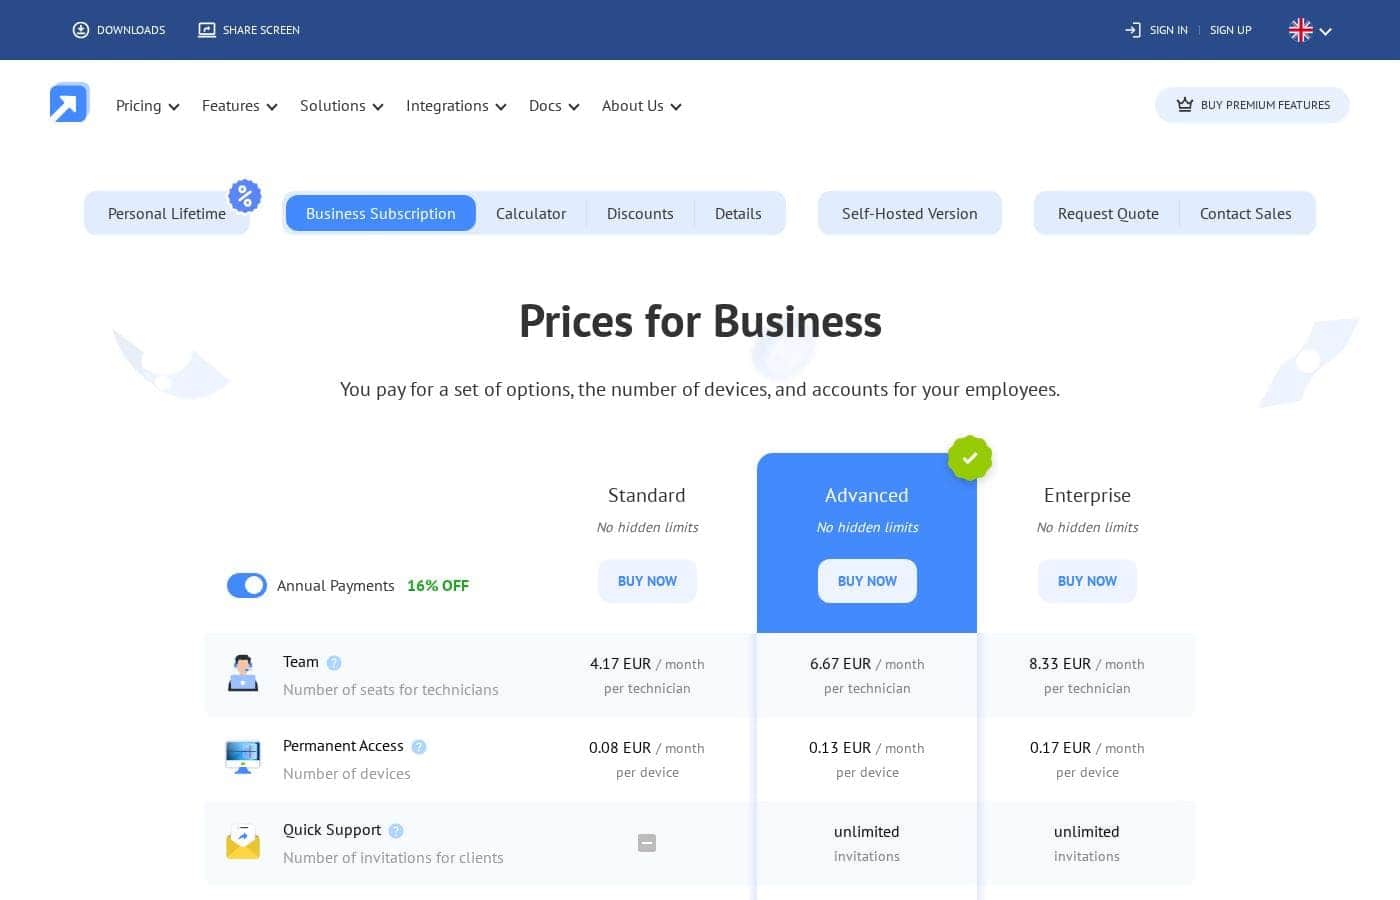1400x900 pixels.
Task: Click Buy Now under Enterprise plan
Action: 1087,581
